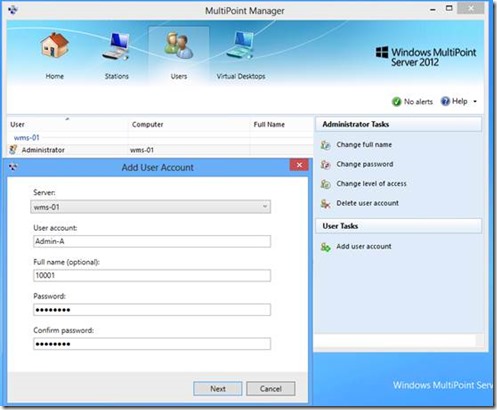
Task: Click the Windows logo beside MultiPoint Server 2012
Action: tap(382, 52)
